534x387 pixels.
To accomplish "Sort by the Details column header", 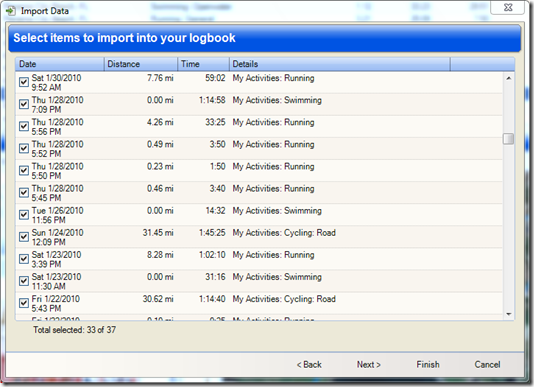I will (x=340, y=64).
